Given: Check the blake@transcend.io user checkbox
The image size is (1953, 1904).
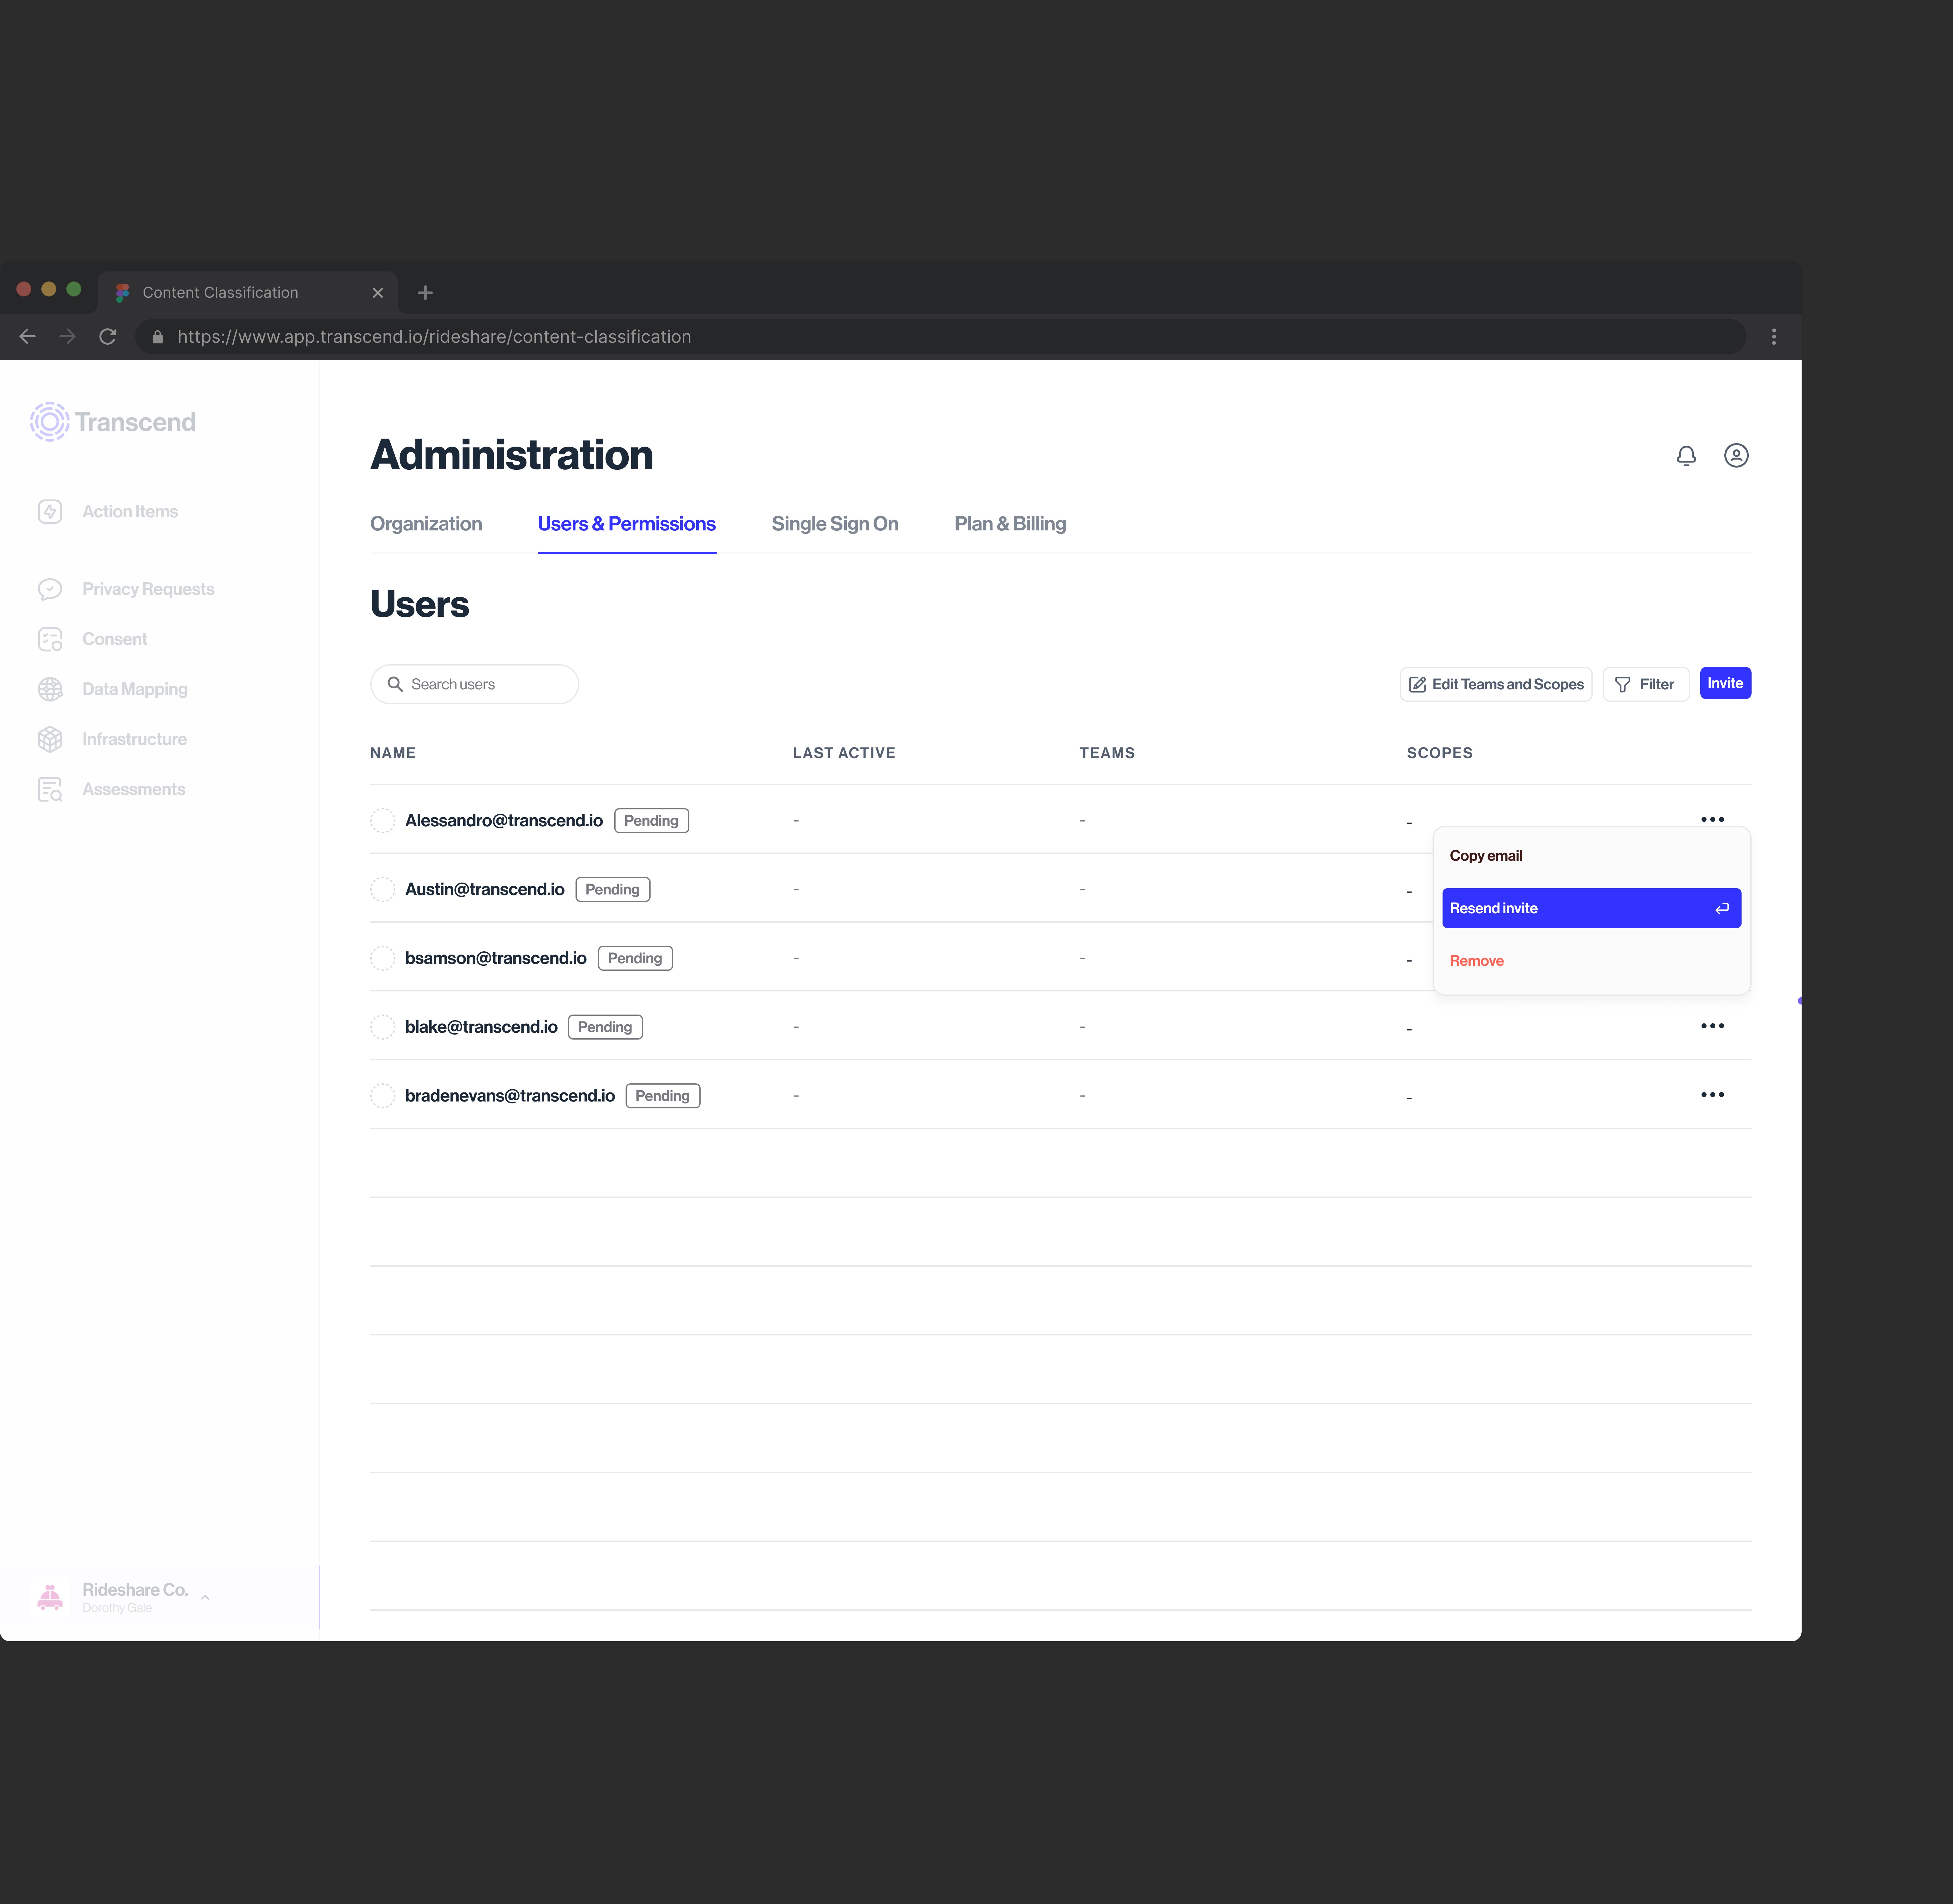Looking at the screenshot, I should [x=383, y=1027].
